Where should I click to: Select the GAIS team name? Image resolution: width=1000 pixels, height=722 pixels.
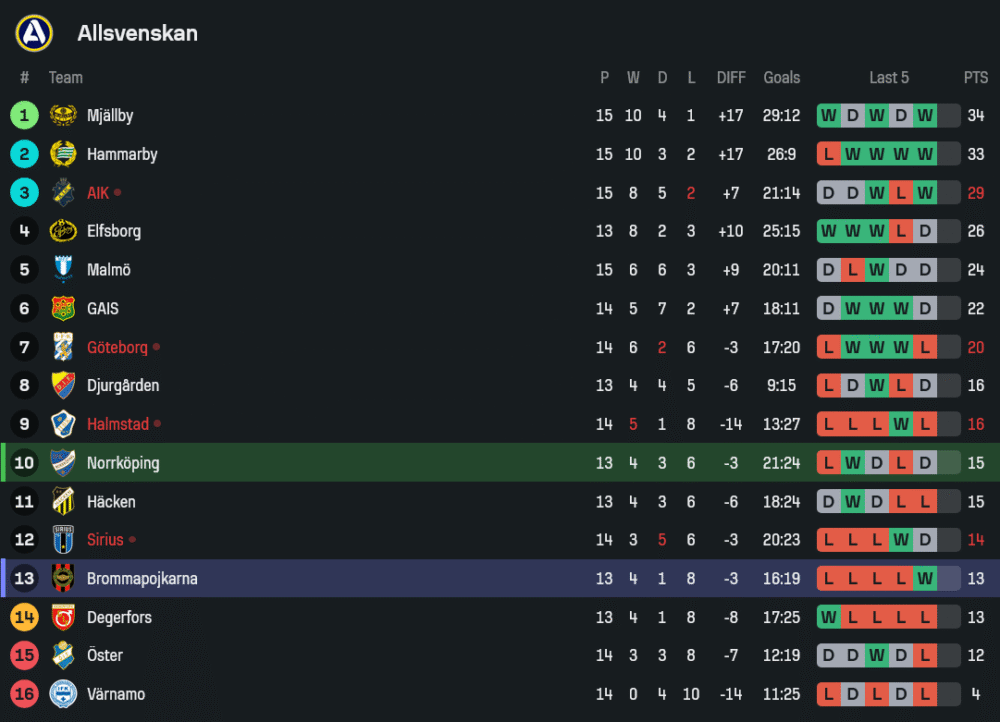[103, 309]
